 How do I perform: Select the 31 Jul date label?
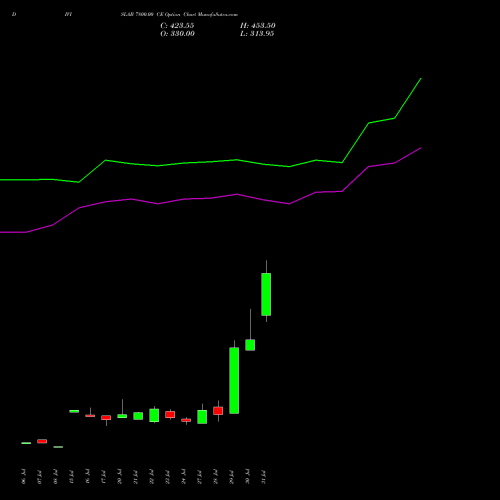[x=263, y=477]
